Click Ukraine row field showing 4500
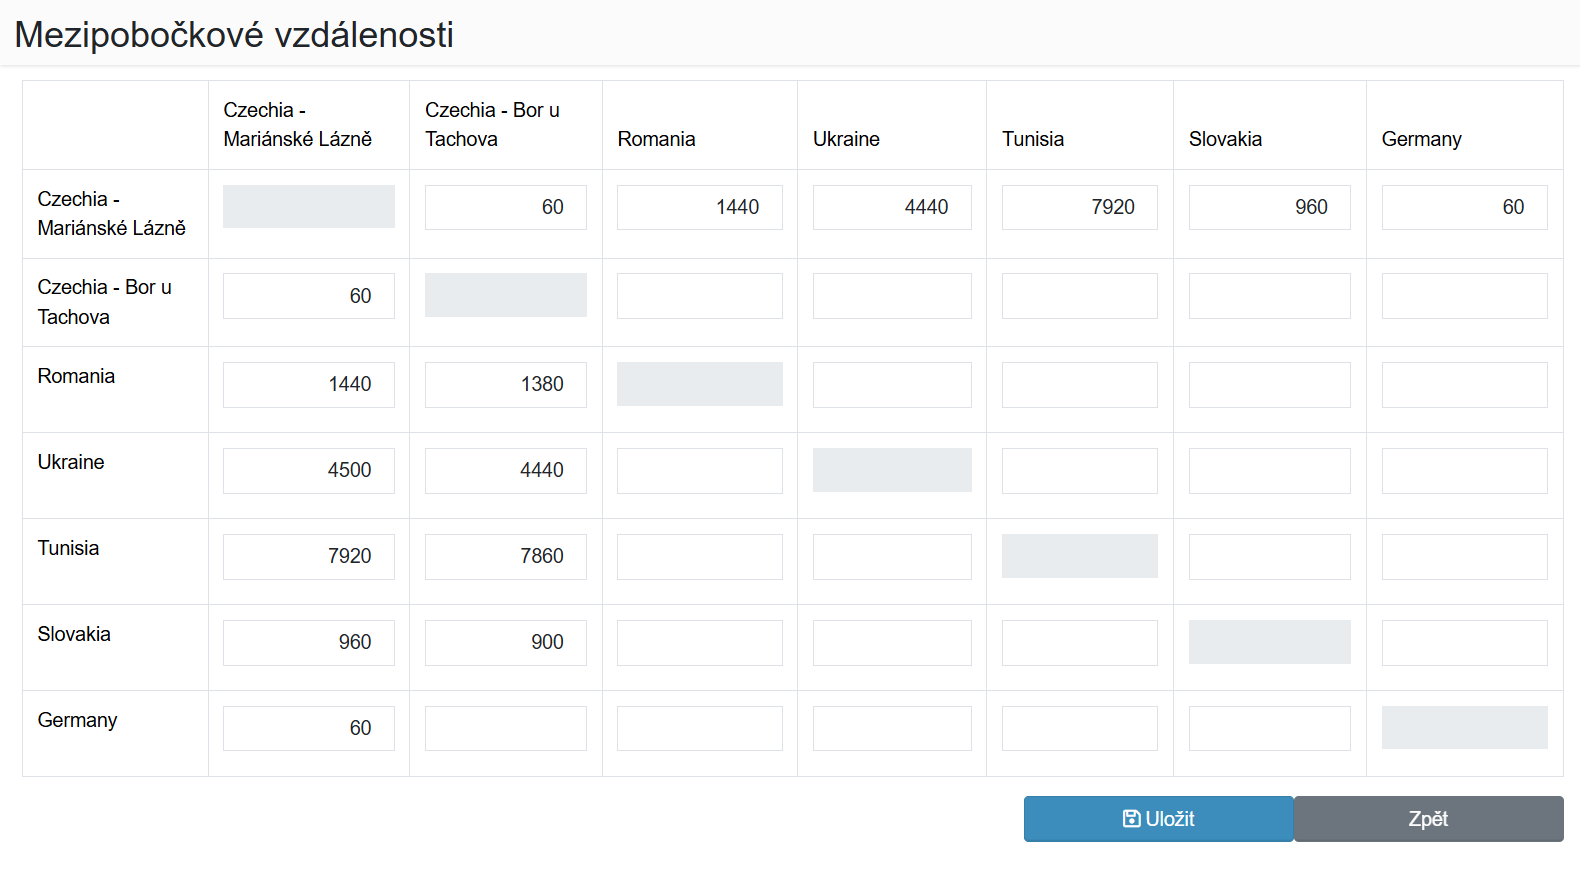1580x877 pixels. [x=309, y=471]
